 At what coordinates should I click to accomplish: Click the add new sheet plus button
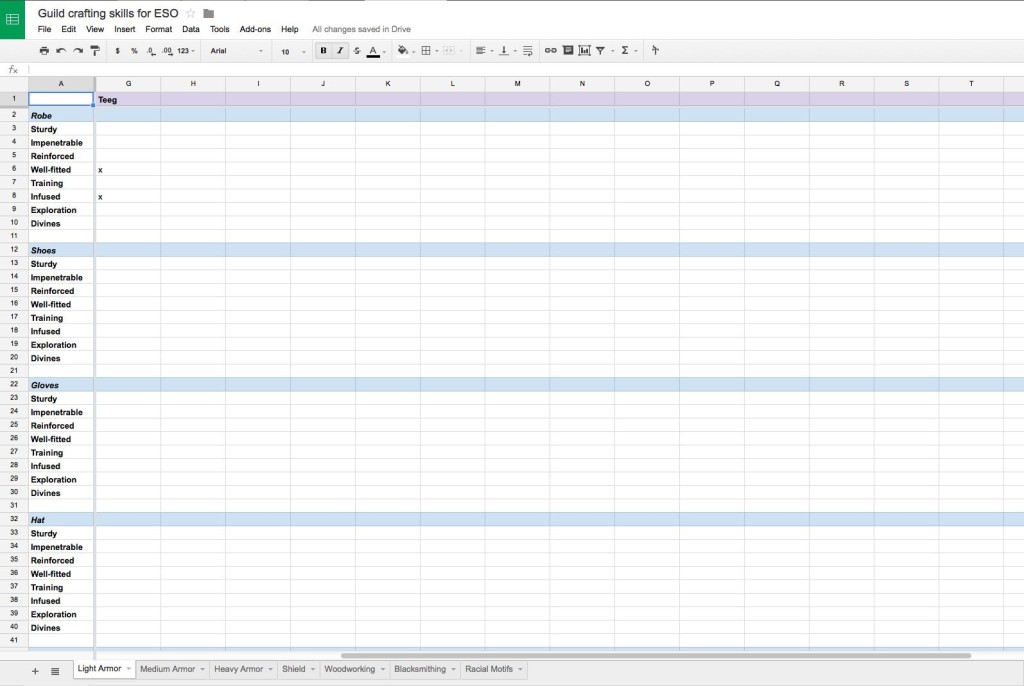(x=35, y=671)
